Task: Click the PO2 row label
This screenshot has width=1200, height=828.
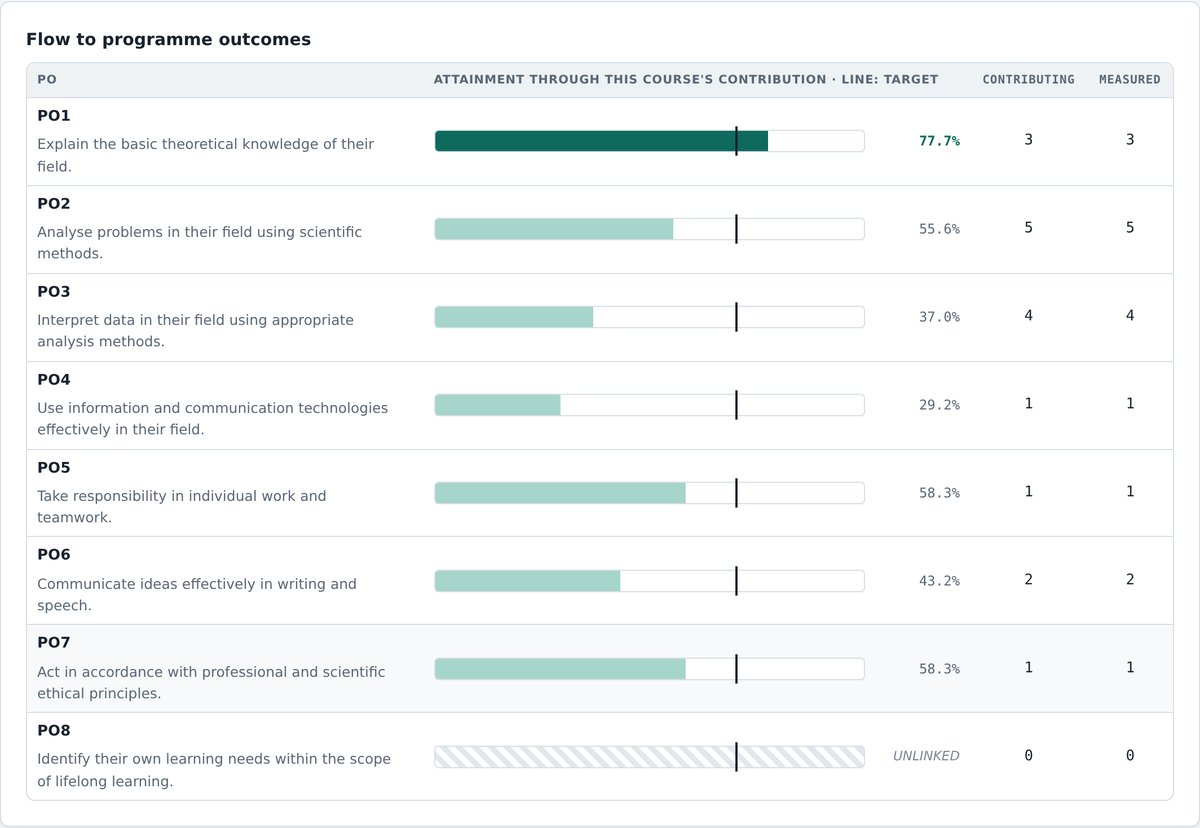Action: (x=54, y=204)
